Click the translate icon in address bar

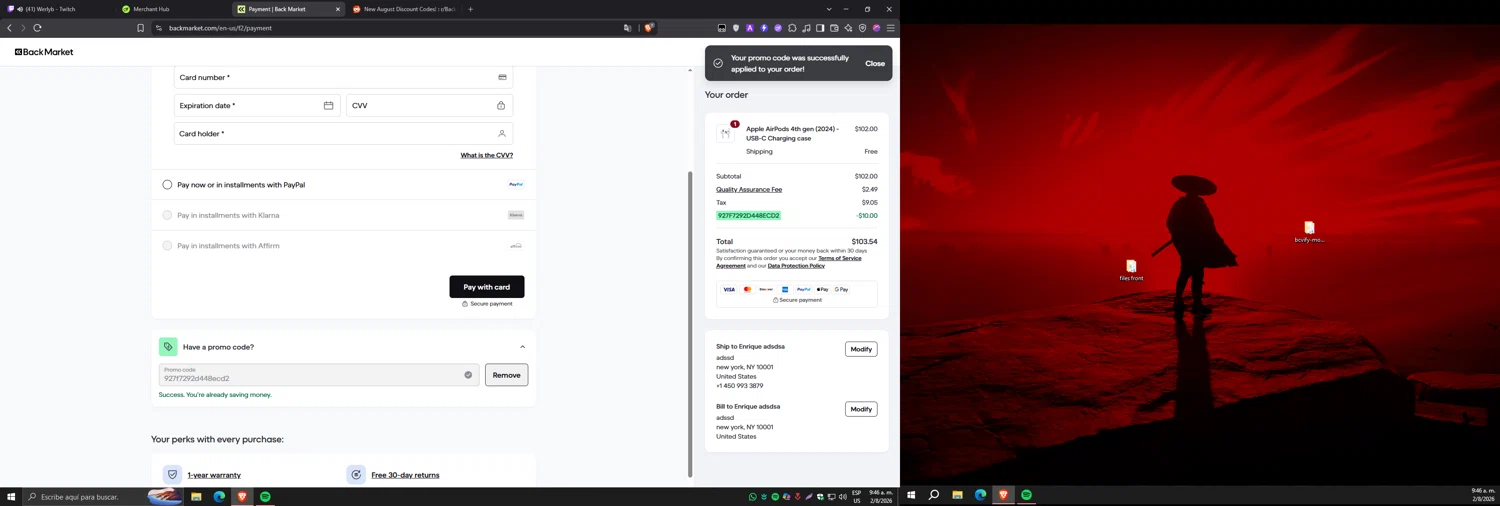point(627,28)
